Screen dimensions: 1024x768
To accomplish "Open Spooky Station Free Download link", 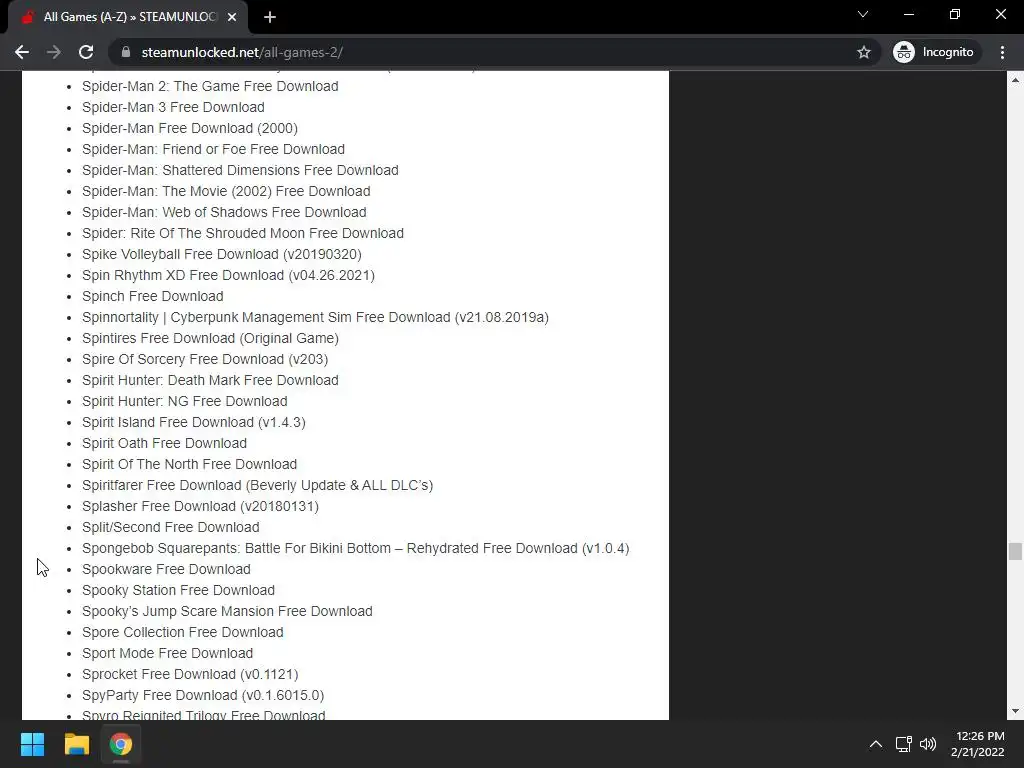I will 178,590.
